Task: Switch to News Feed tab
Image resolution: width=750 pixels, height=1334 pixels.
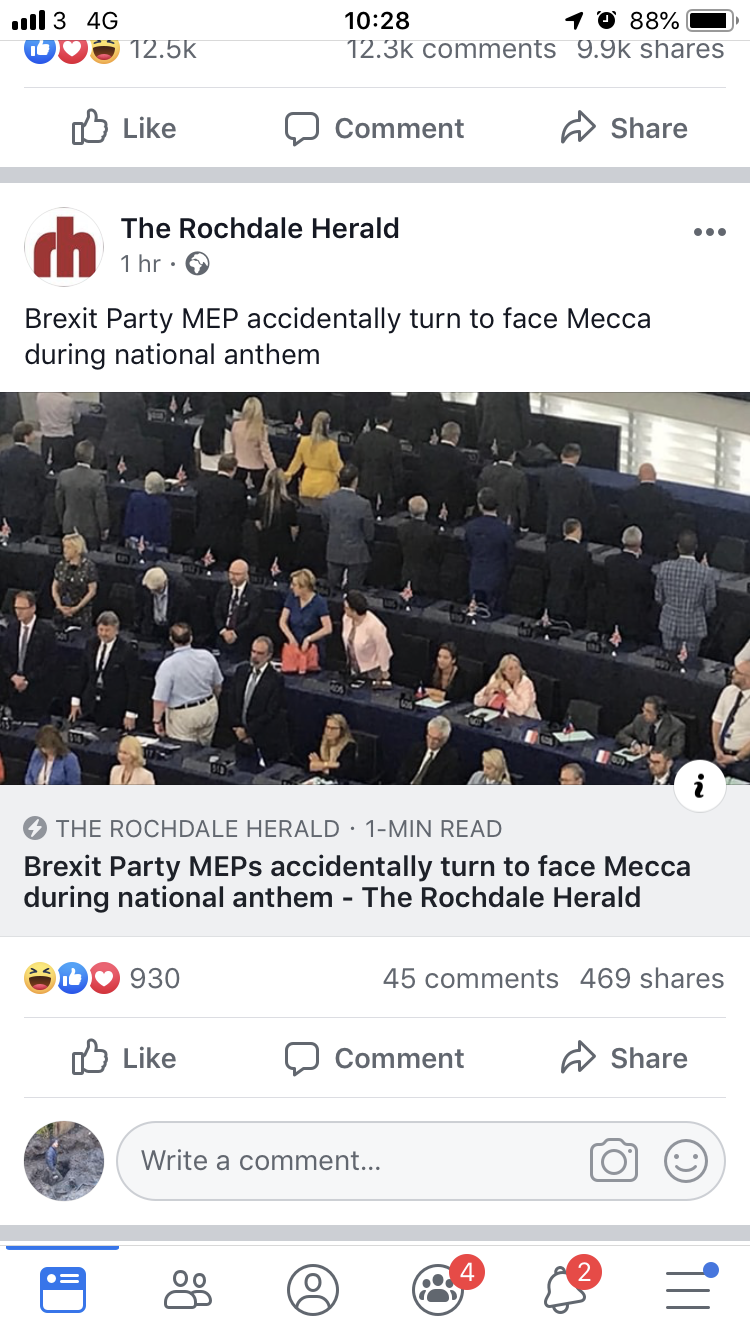Action: (63, 1290)
